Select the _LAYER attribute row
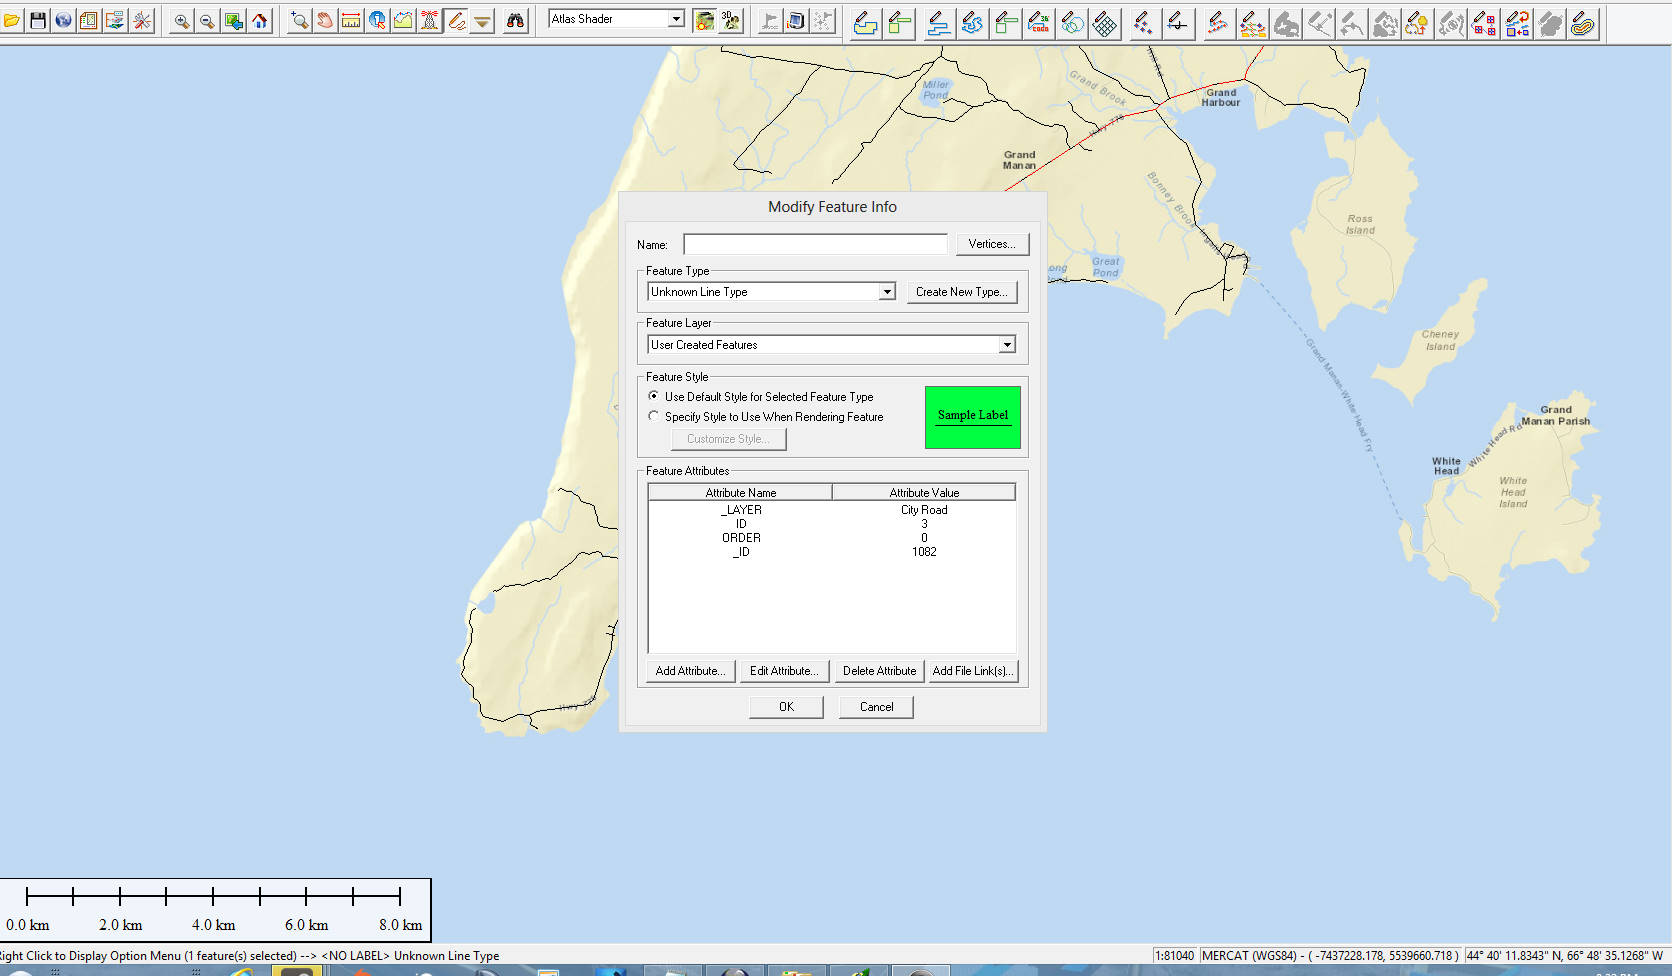The height and width of the screenshot is (976, 1672). point(741,510)
